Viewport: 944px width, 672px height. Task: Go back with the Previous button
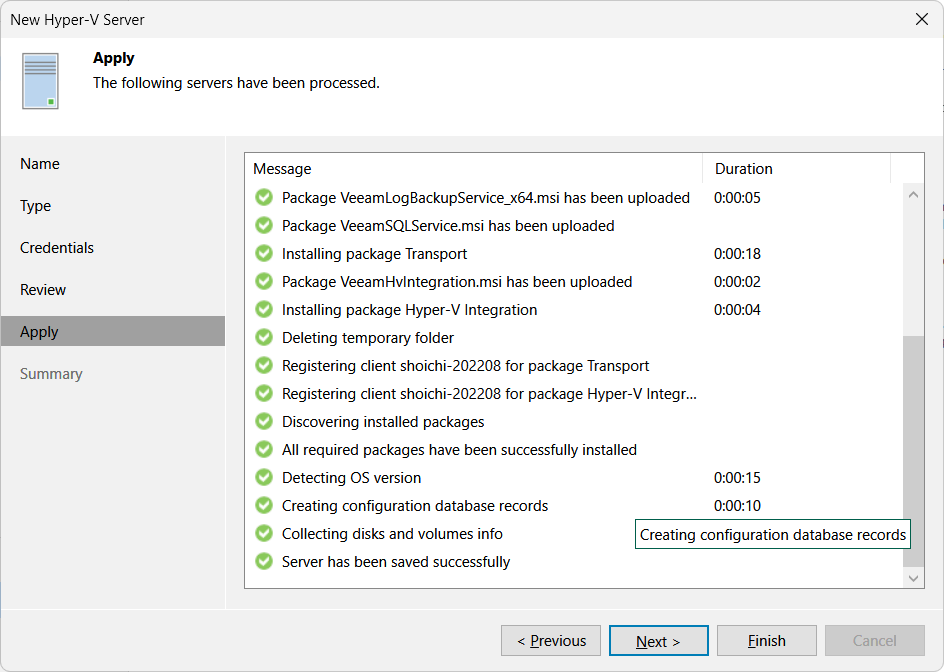tap(551, 641)
